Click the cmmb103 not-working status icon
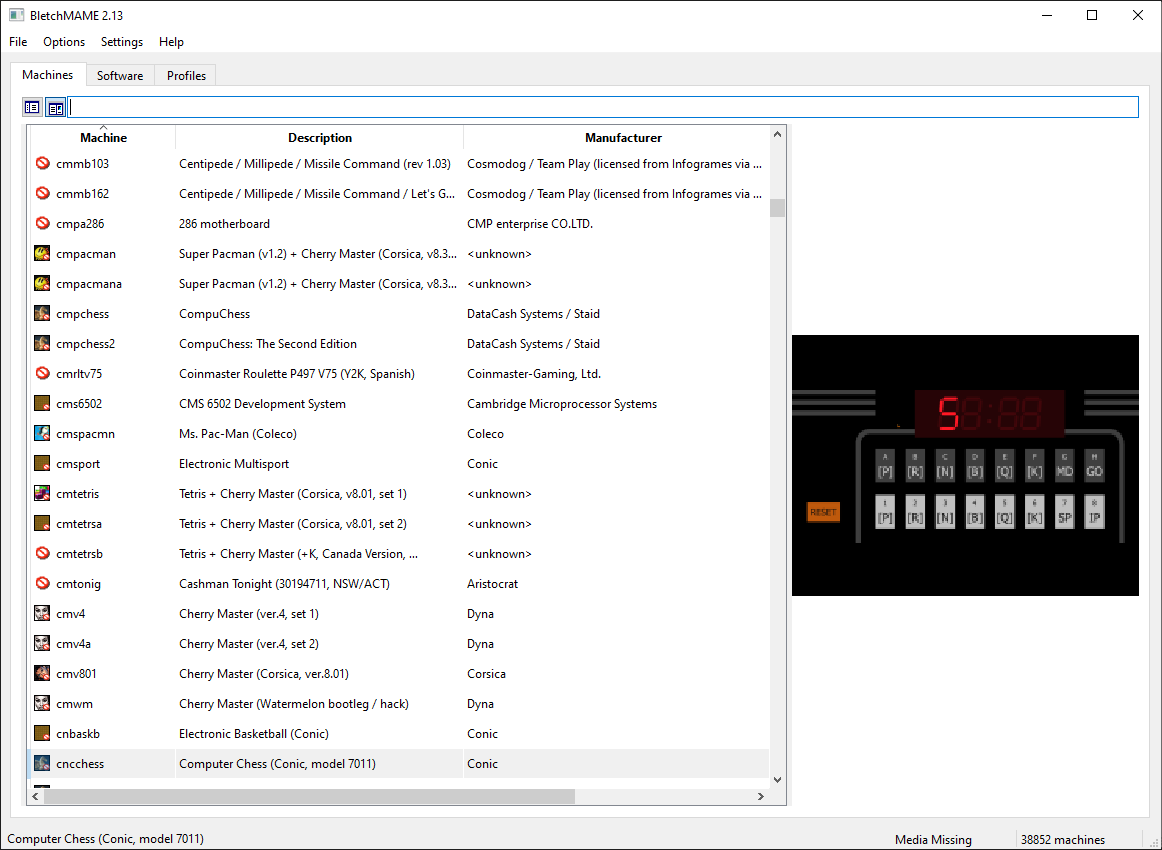1162x850 pixels. pyautogui.click(x=42, y=163)
